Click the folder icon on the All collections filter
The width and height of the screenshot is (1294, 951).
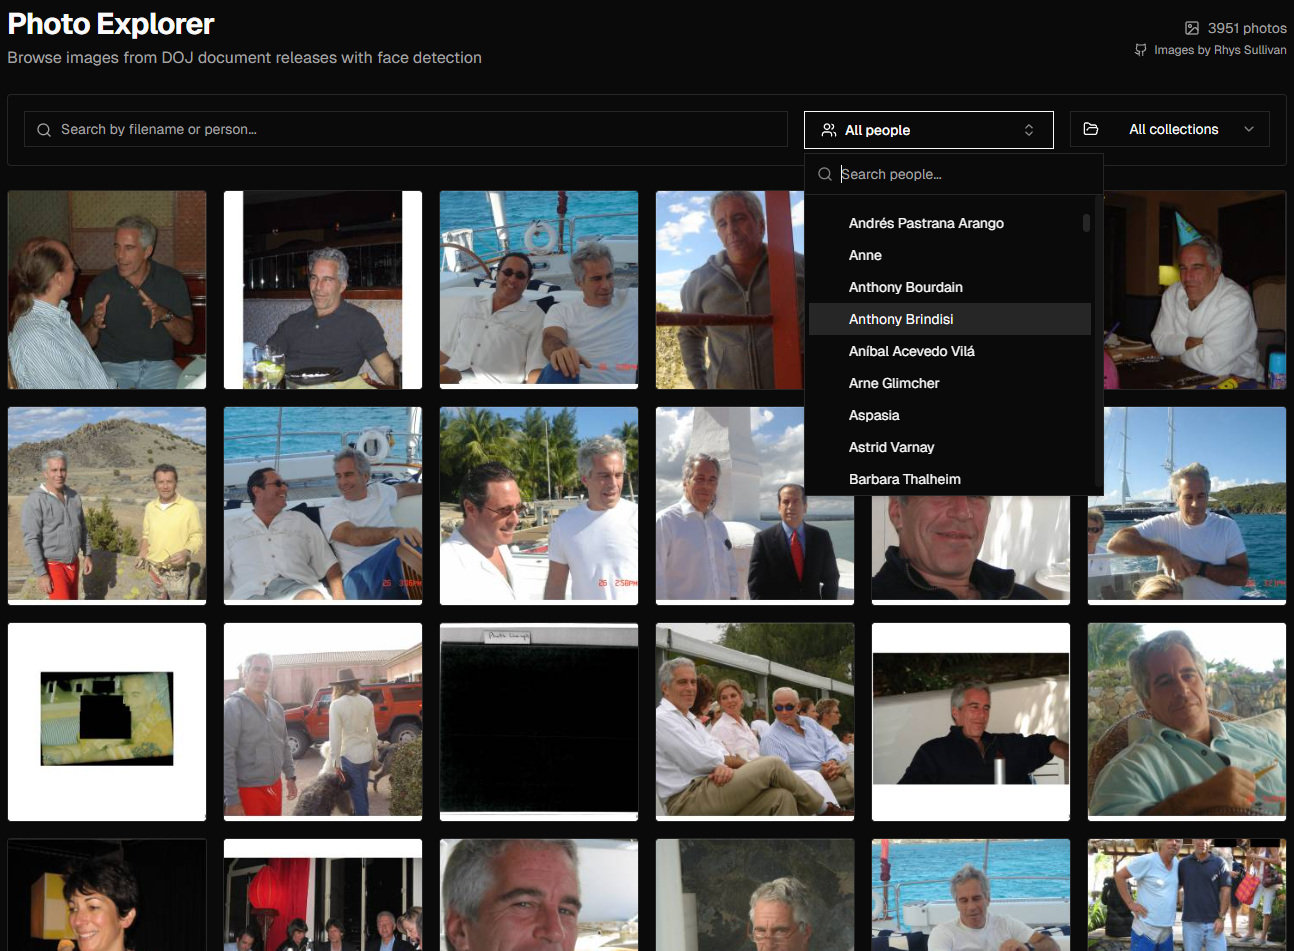click(x=1091, y=129)
